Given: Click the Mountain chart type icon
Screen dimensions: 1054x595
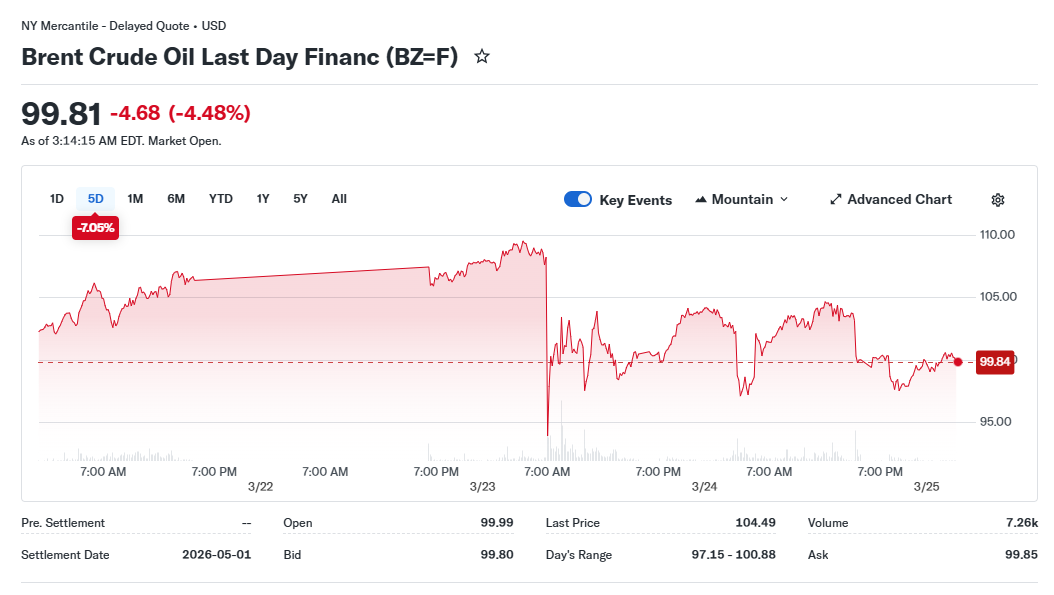Looking at the screenshot, I should coord(701,200).
